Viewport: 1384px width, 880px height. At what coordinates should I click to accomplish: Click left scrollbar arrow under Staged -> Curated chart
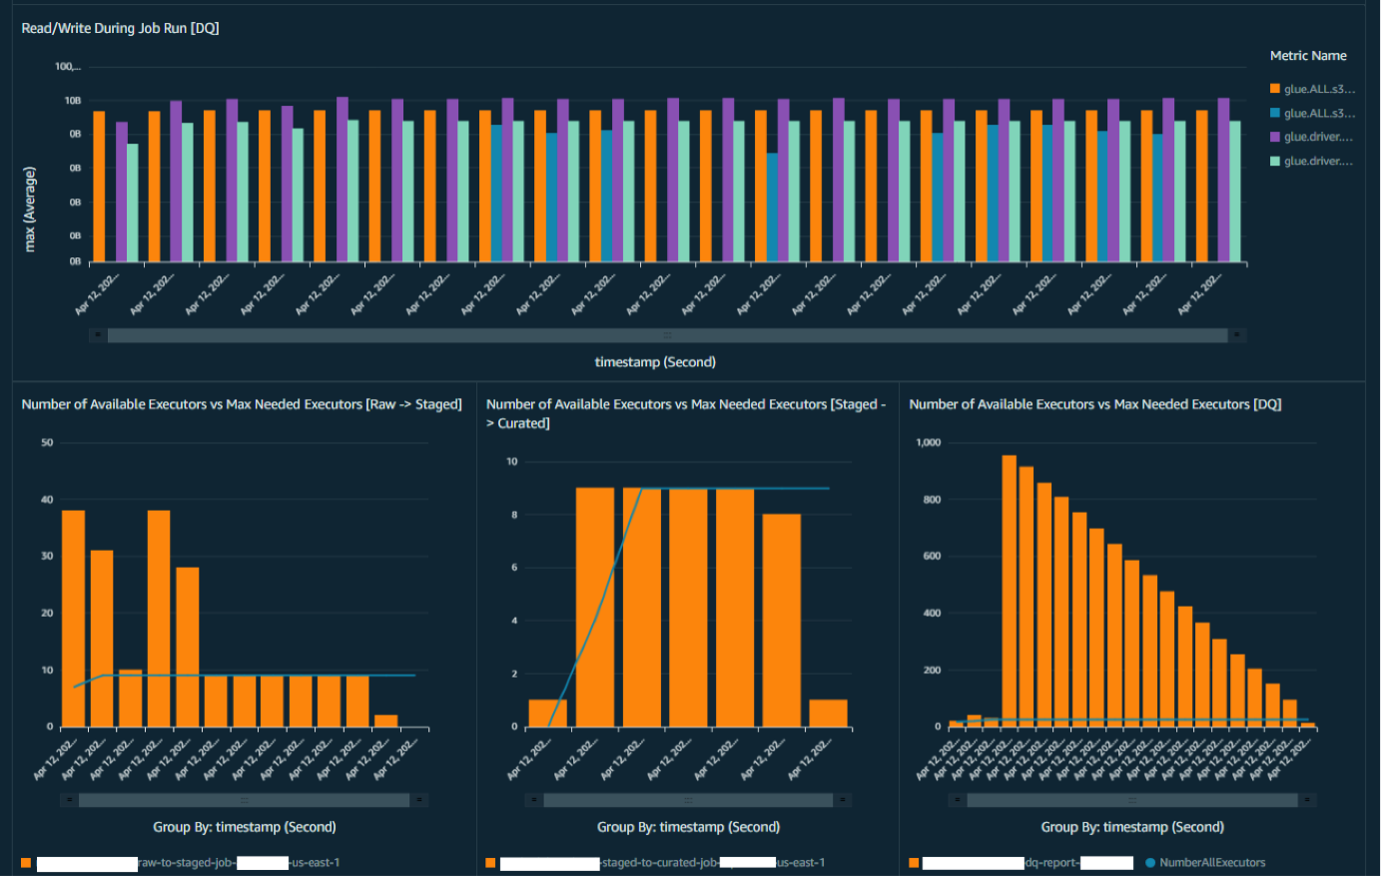coord(533,800)
